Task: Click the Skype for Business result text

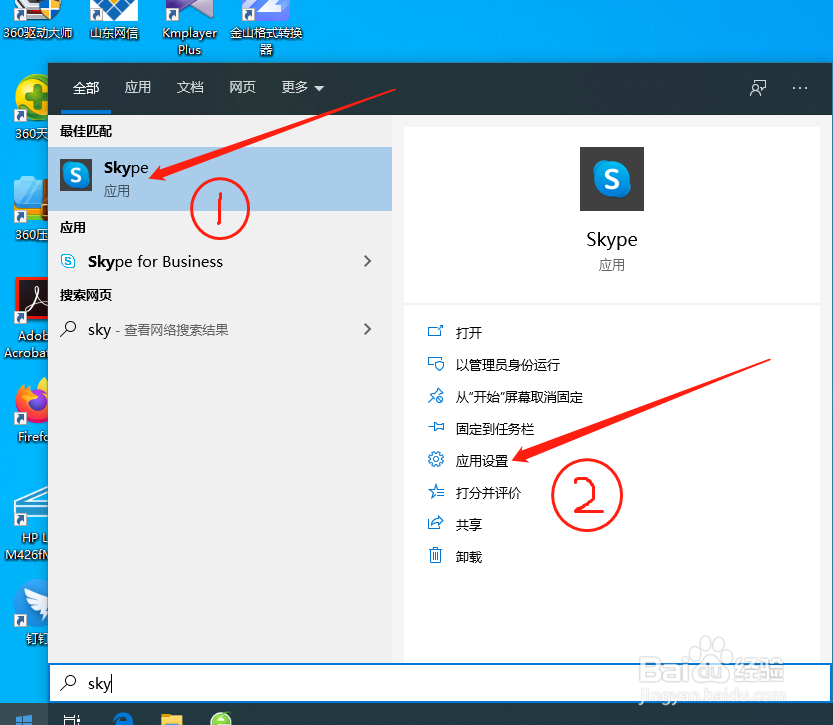Action: [x=155, y=261]
